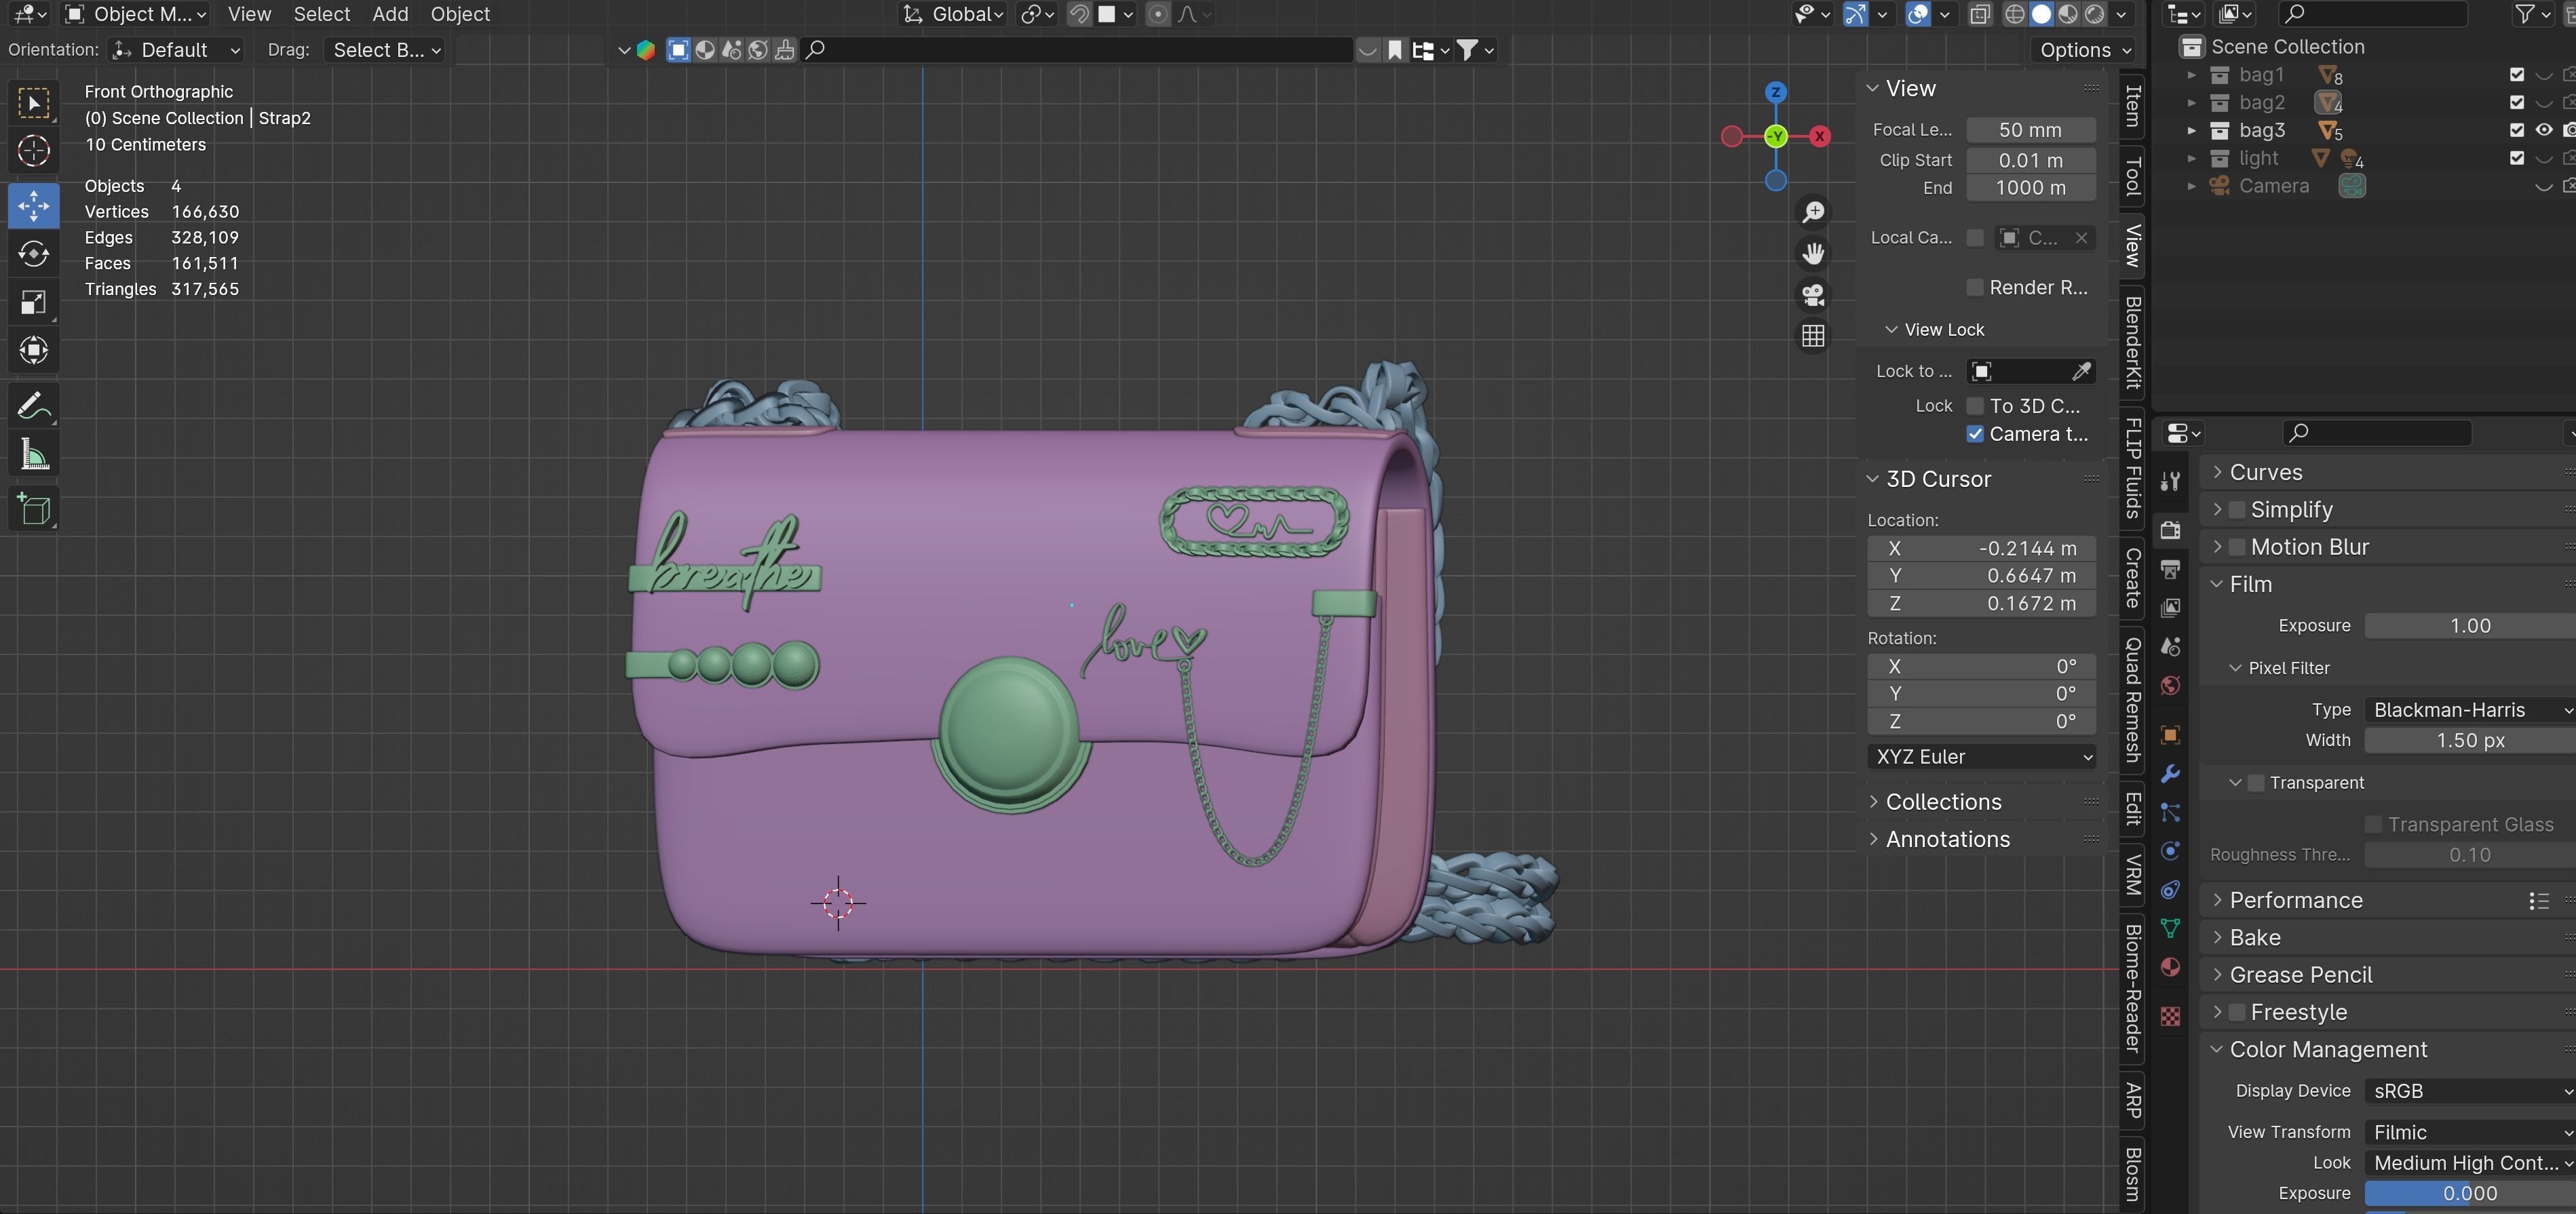The height and width of the screenshot is (1214, 2576).
Task: Click the Focal Length 50 mm field
Action: click(x=2030, y=130)
